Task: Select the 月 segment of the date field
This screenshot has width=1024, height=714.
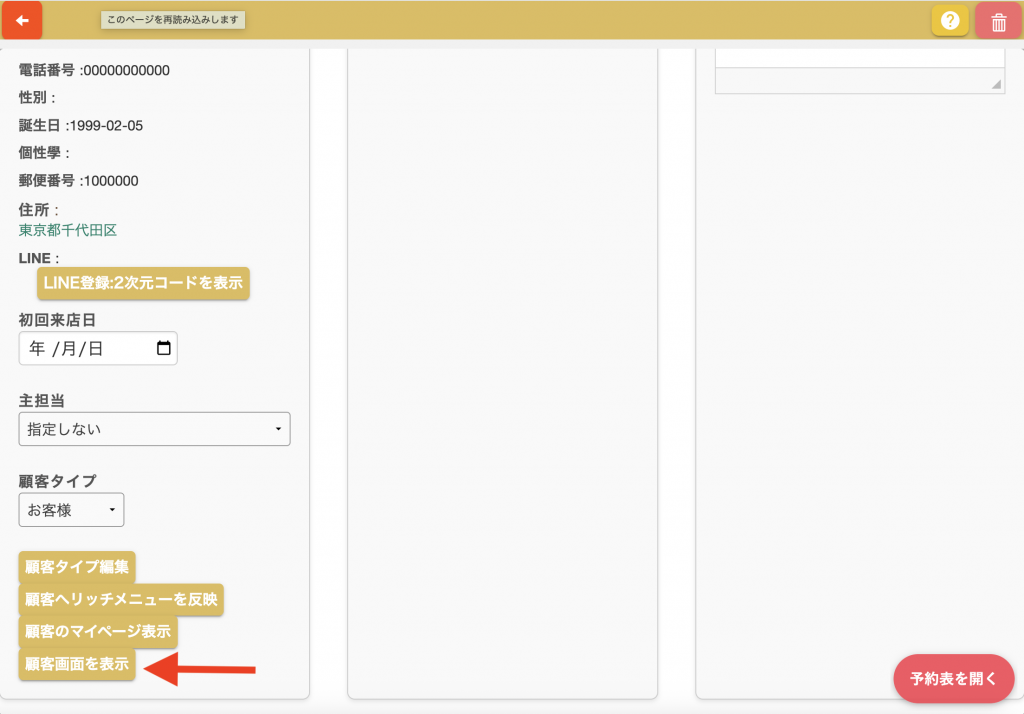Action: point(67,349)
